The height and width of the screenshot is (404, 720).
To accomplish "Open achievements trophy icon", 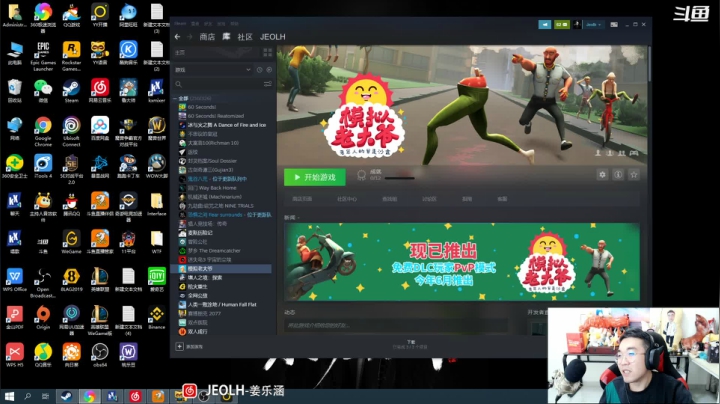I will click(361, 175).
